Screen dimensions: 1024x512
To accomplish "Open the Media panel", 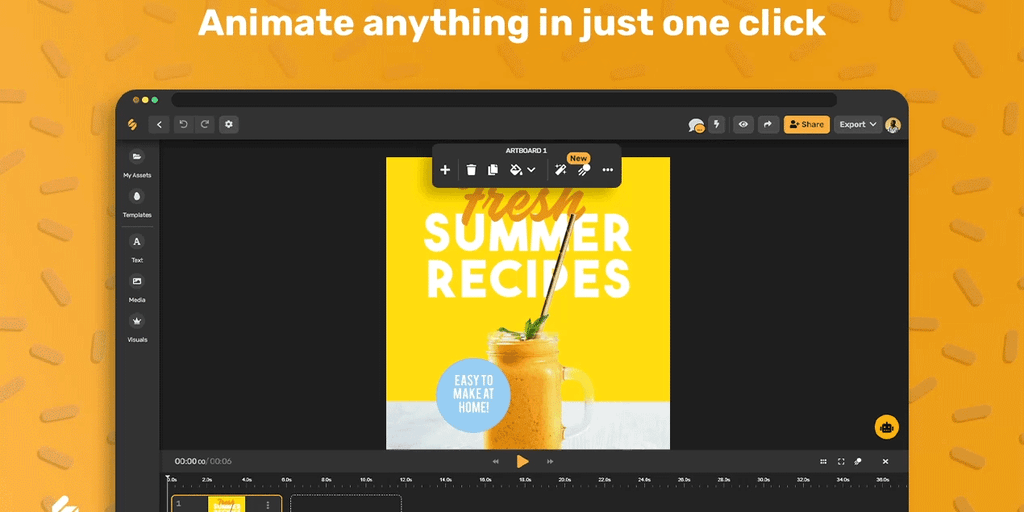I will [x=136, y=289].
